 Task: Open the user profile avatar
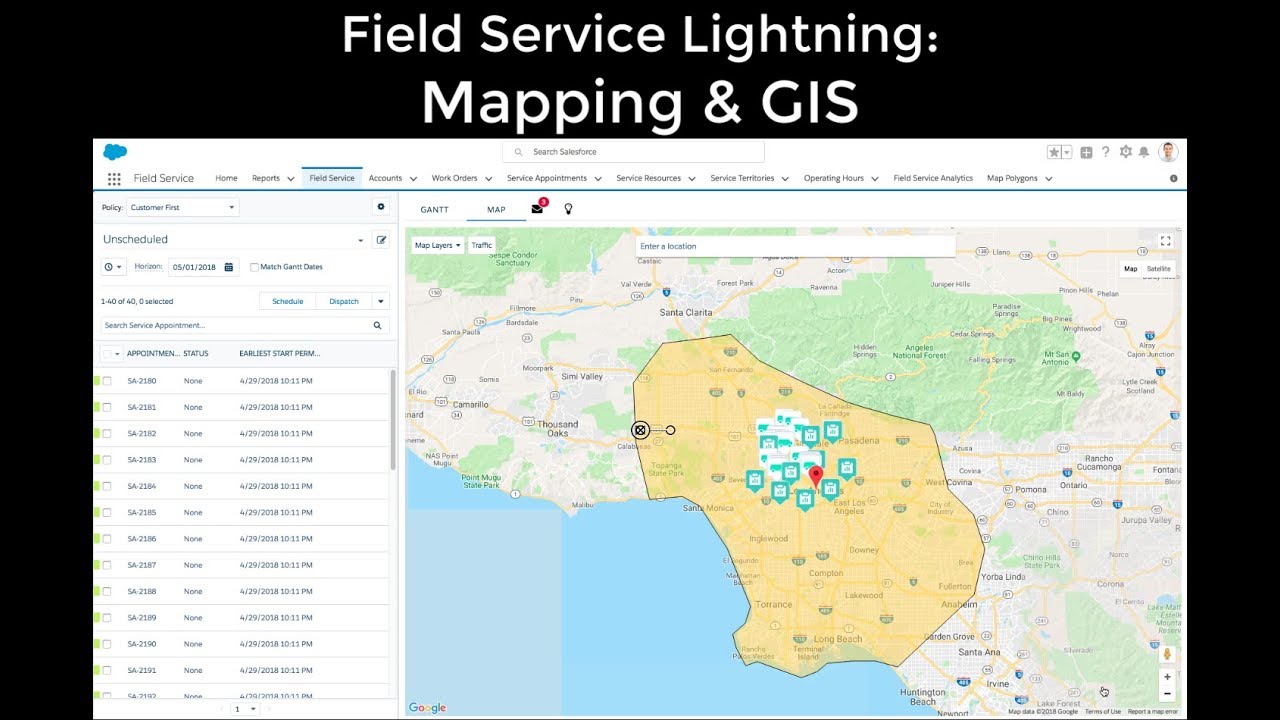(1168, 152)
